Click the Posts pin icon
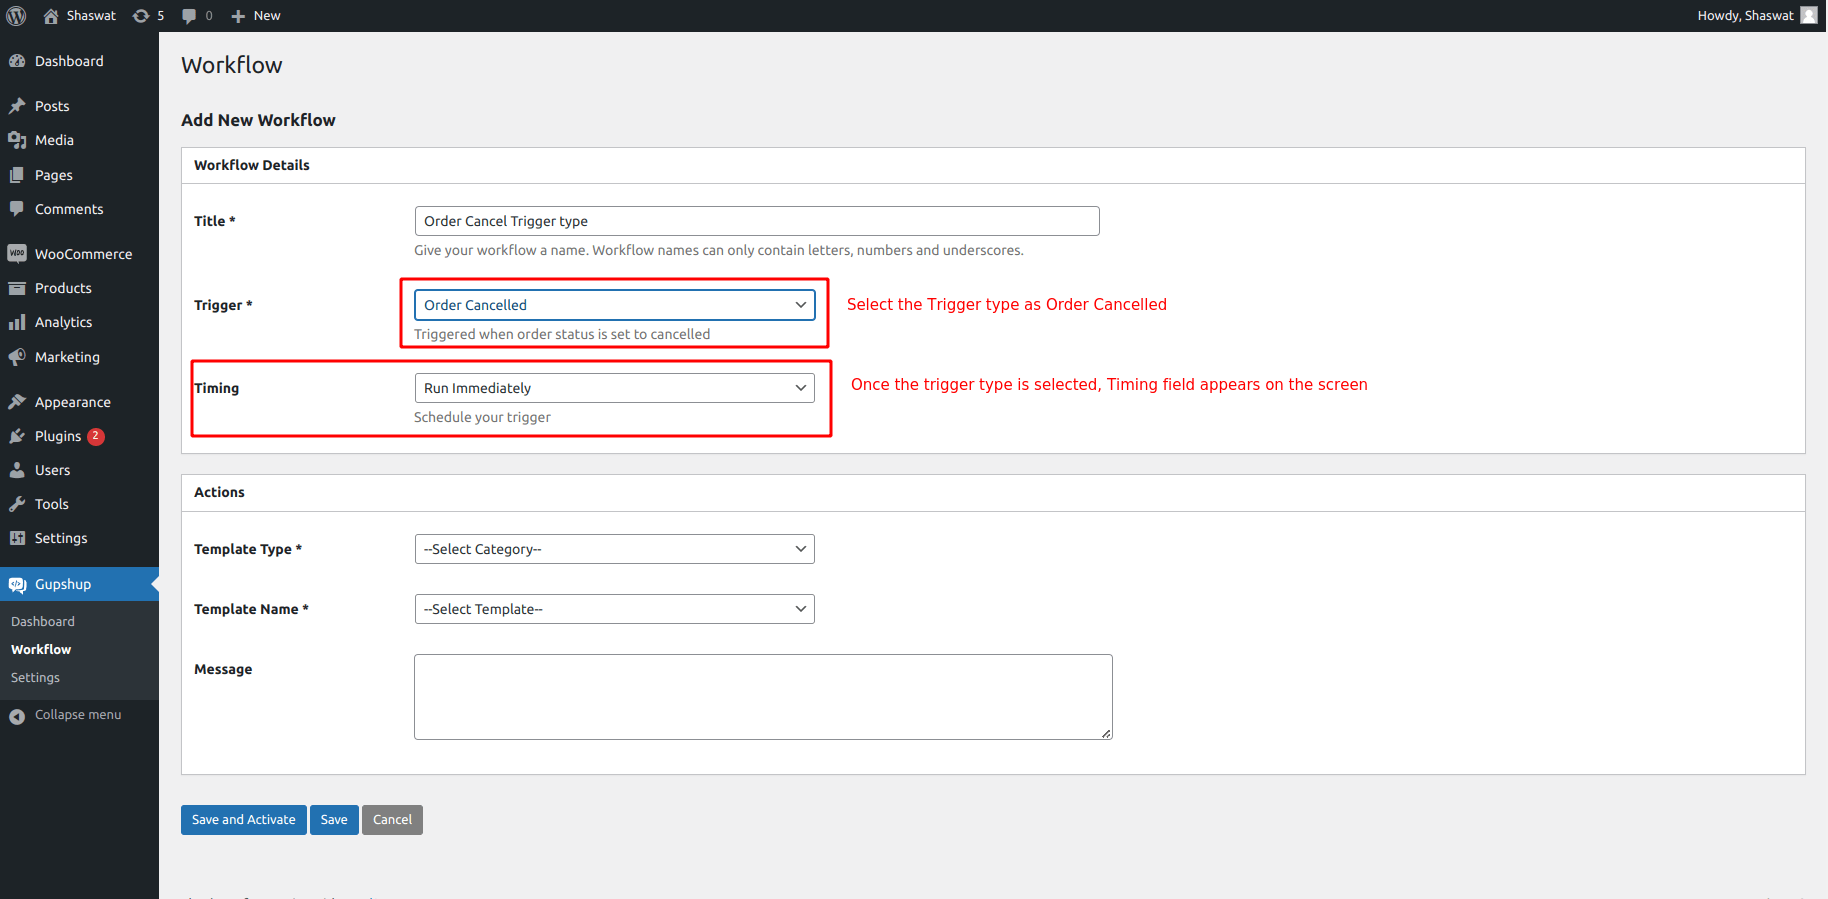This screenshot has width=1828, height=899. [x=17, y=106]
